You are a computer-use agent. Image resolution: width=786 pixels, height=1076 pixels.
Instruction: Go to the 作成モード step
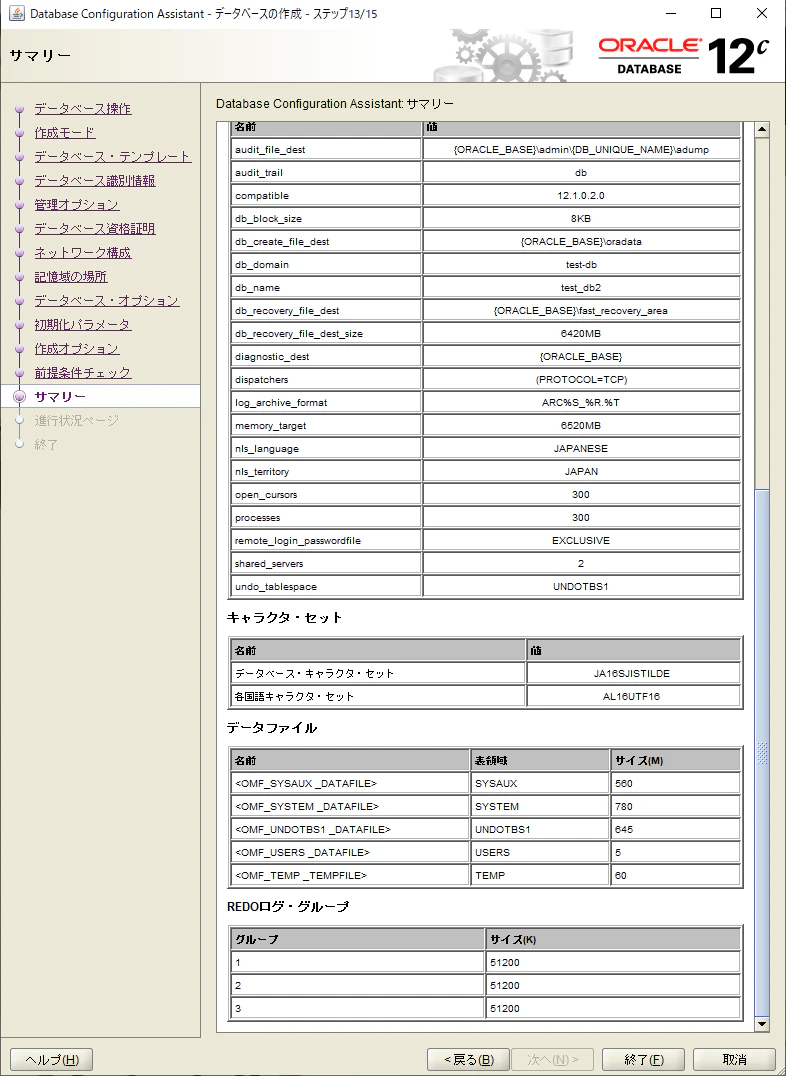pyautogui.click(x=65, y=133)
